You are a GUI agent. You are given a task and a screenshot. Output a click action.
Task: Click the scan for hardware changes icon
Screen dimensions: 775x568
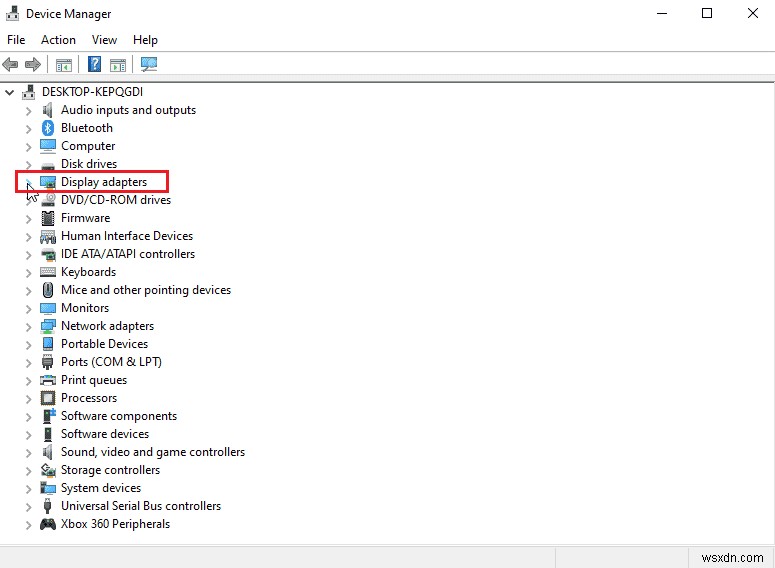pyautogui.click(x=149, y=64)
